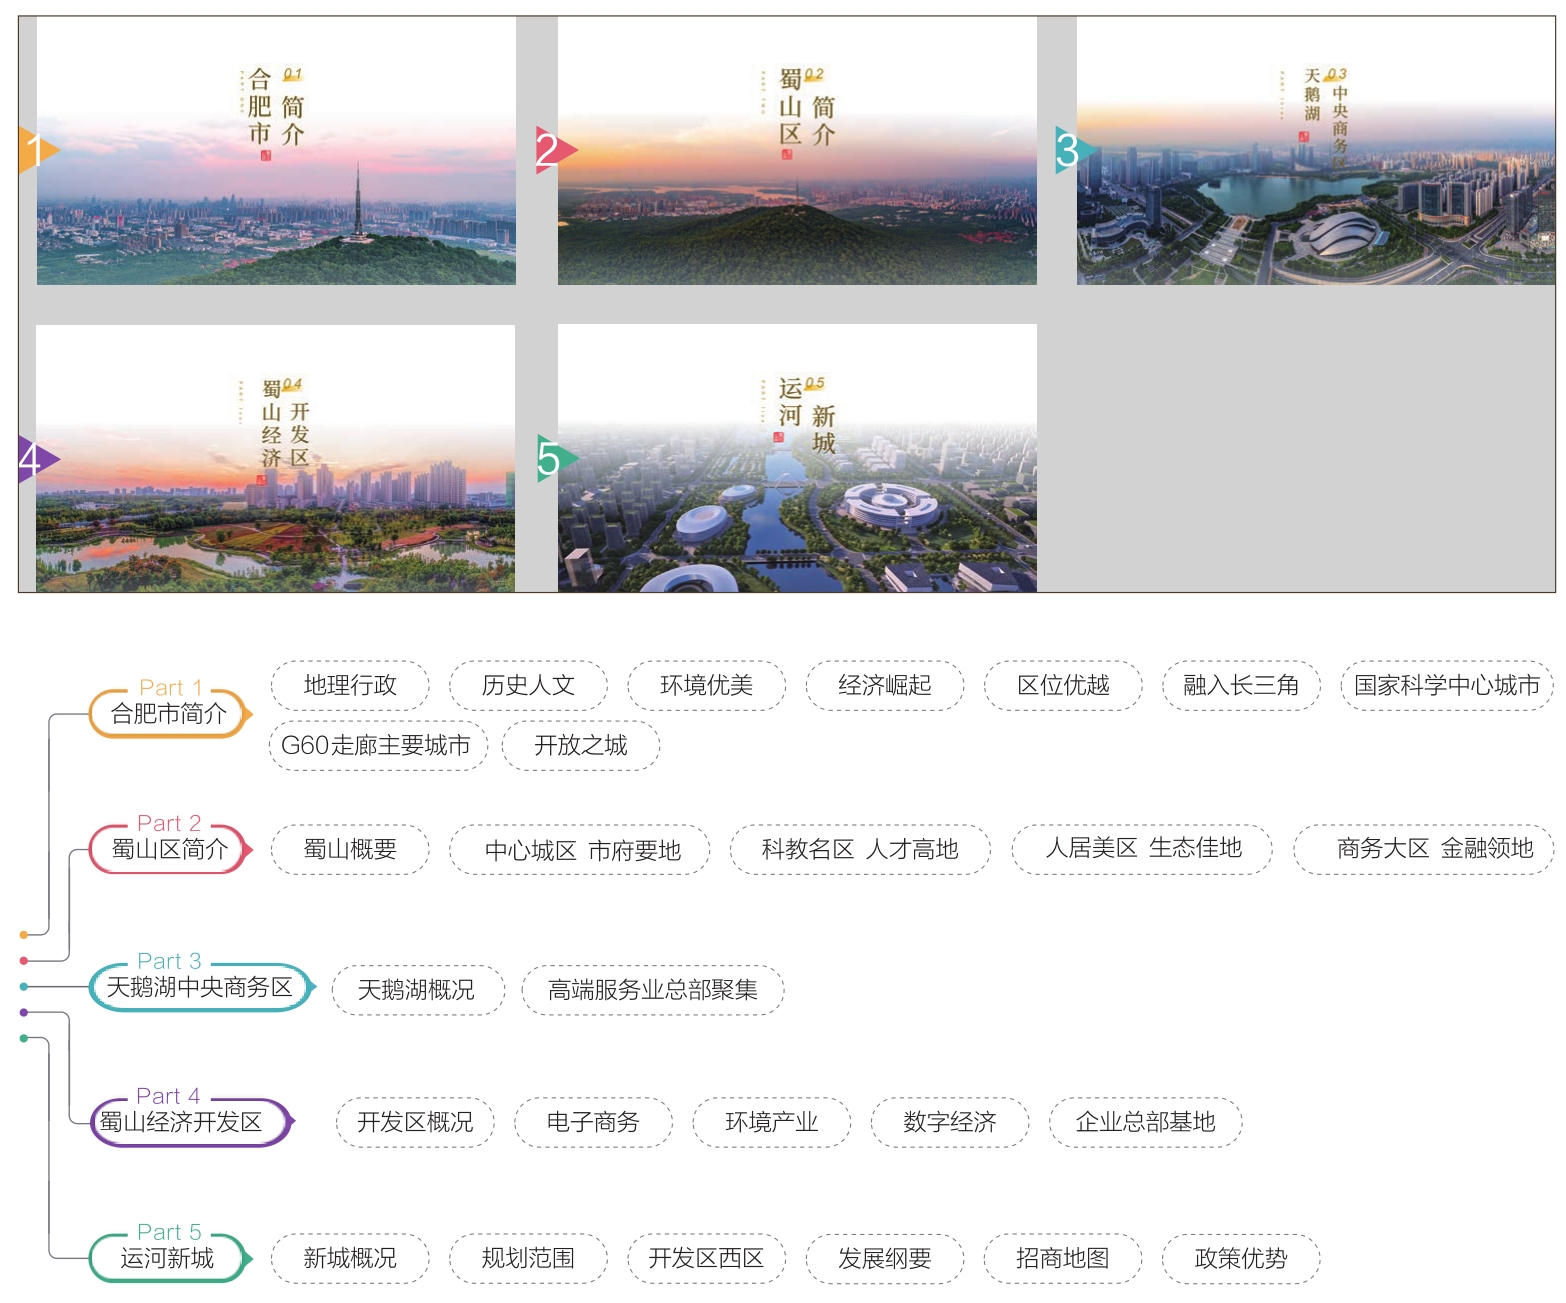This screenshot has width=1566, height=1303.
Task: Click the 政策优势 tag
Action: pos(1241,1258)
